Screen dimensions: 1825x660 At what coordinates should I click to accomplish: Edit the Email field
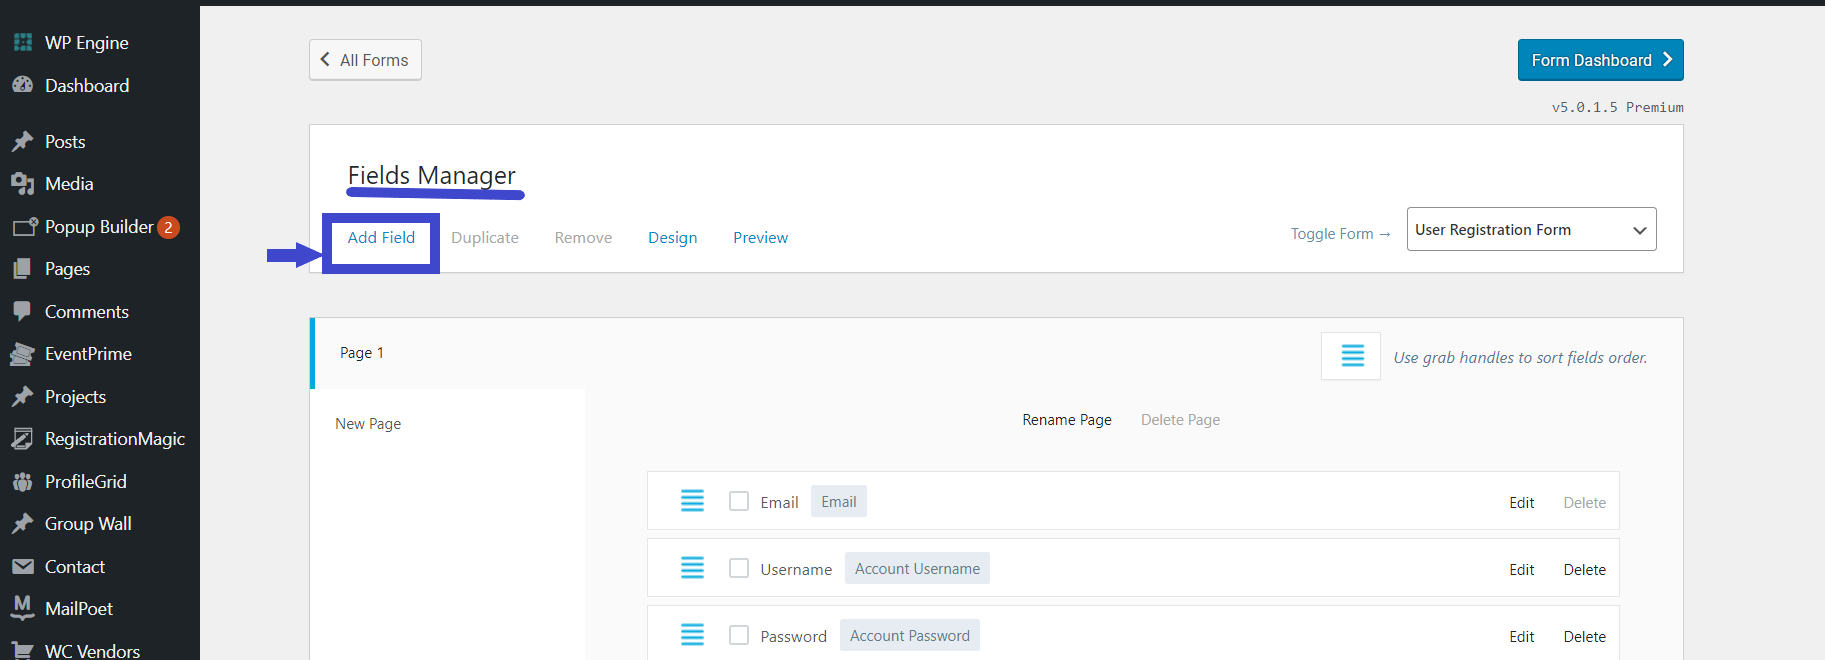pyautogui.click(x=1521, y=503)
